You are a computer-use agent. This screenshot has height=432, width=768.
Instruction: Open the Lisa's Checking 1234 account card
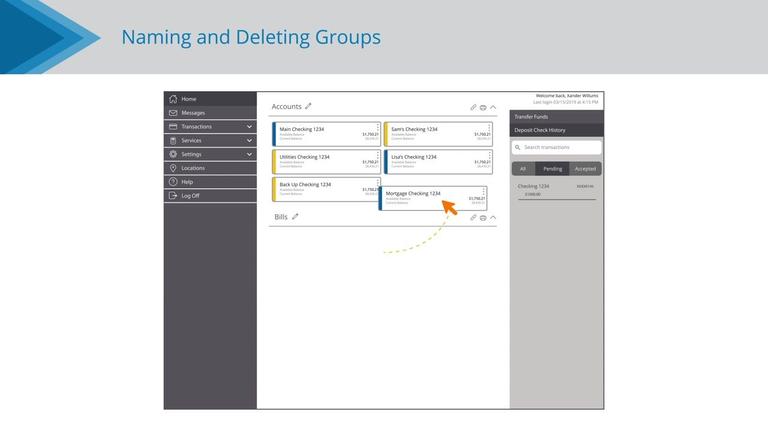click(438, 162)
